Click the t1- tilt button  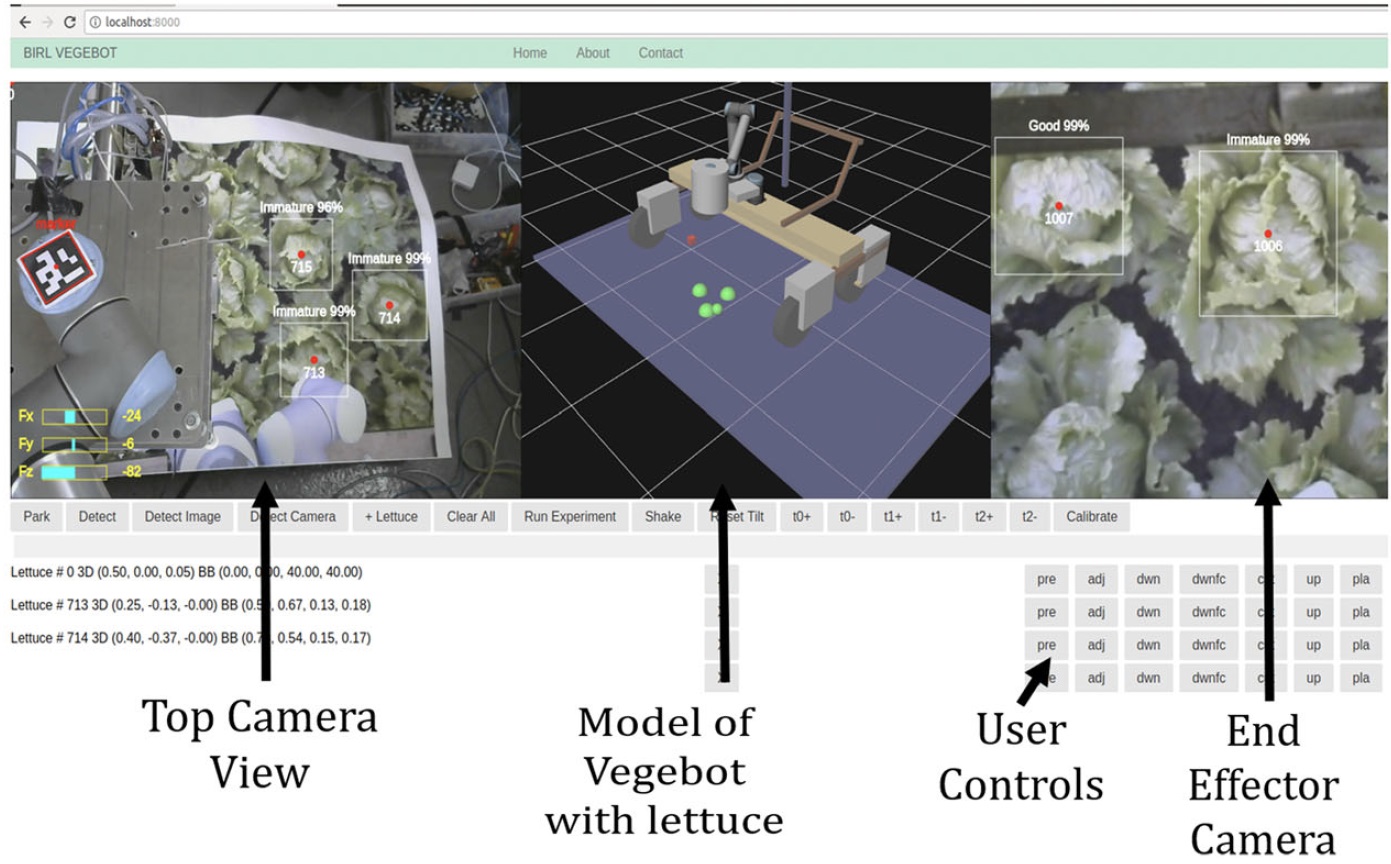coord(938,517)
